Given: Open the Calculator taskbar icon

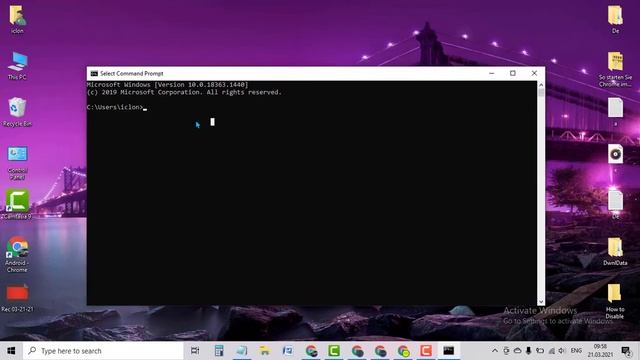Looking at the screenshot, I should 219,351.
